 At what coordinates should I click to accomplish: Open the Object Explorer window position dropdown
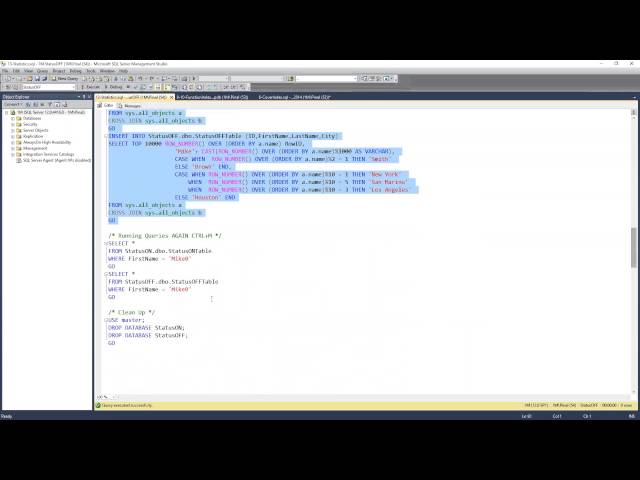pos(79,97)
